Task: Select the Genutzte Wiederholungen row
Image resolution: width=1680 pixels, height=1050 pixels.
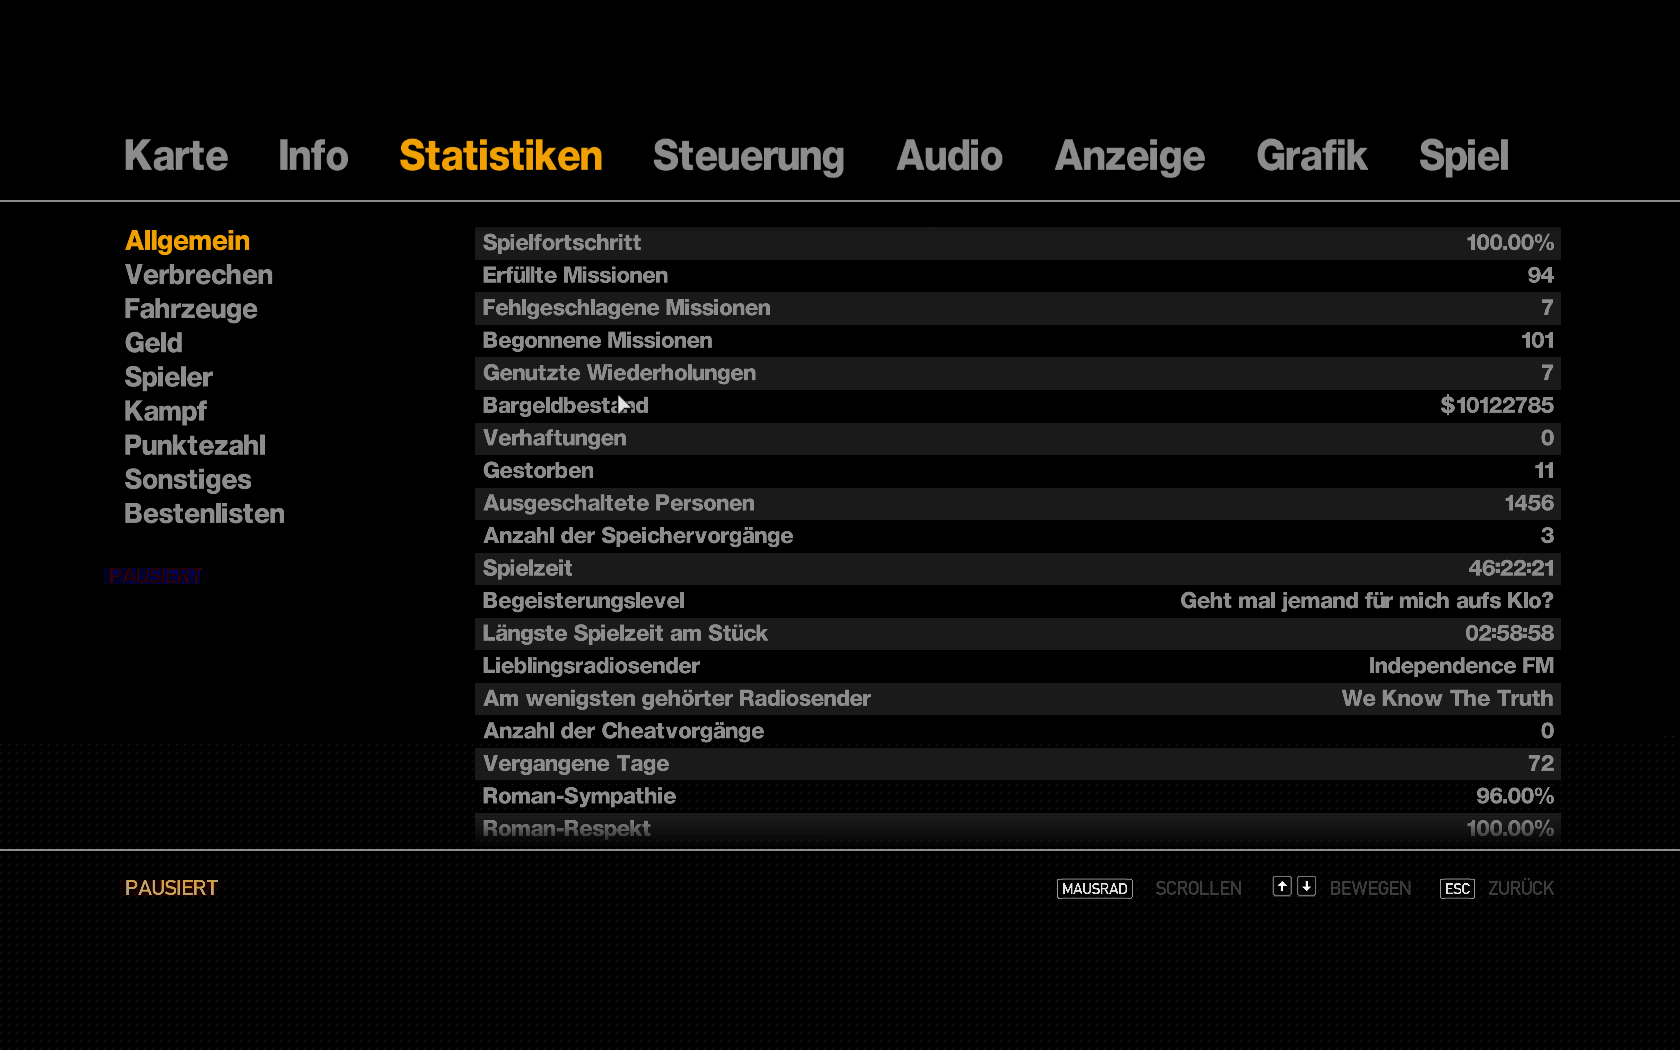Action: pyautogui.click(x=1018, y=373)
